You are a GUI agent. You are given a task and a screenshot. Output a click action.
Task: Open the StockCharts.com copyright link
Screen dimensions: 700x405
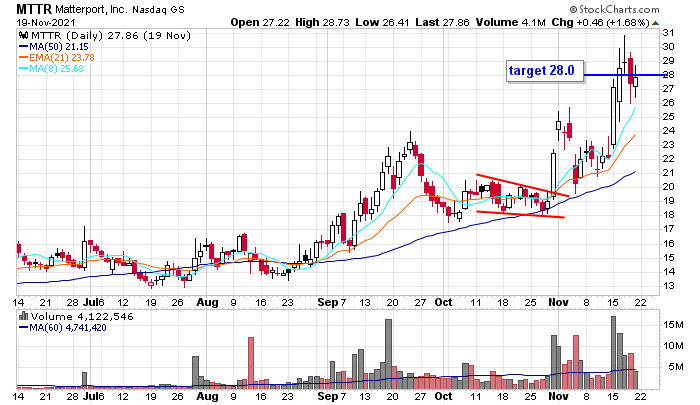point(614,9)
